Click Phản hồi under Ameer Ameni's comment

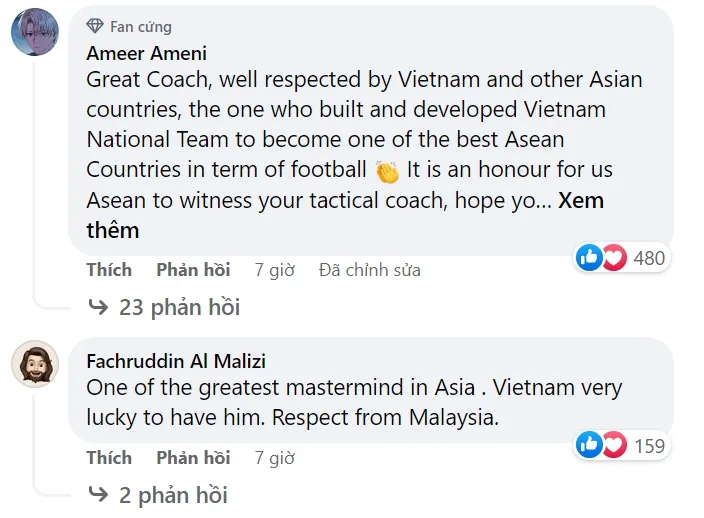(193, 270)
